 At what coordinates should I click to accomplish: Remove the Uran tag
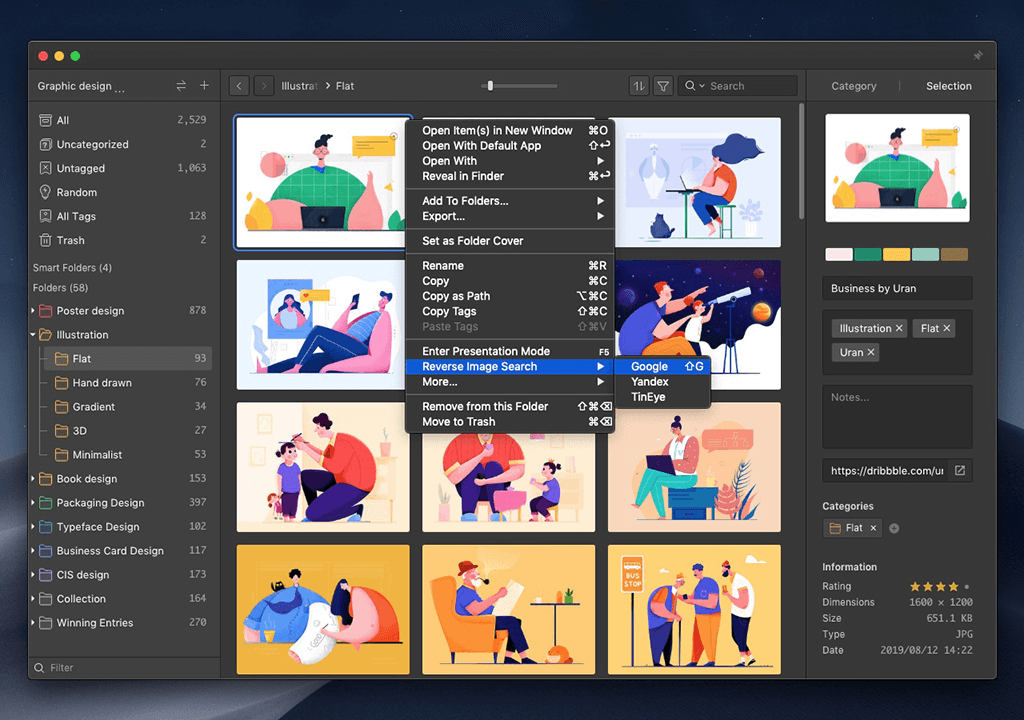pyautogui.click(x=871, y=352)
